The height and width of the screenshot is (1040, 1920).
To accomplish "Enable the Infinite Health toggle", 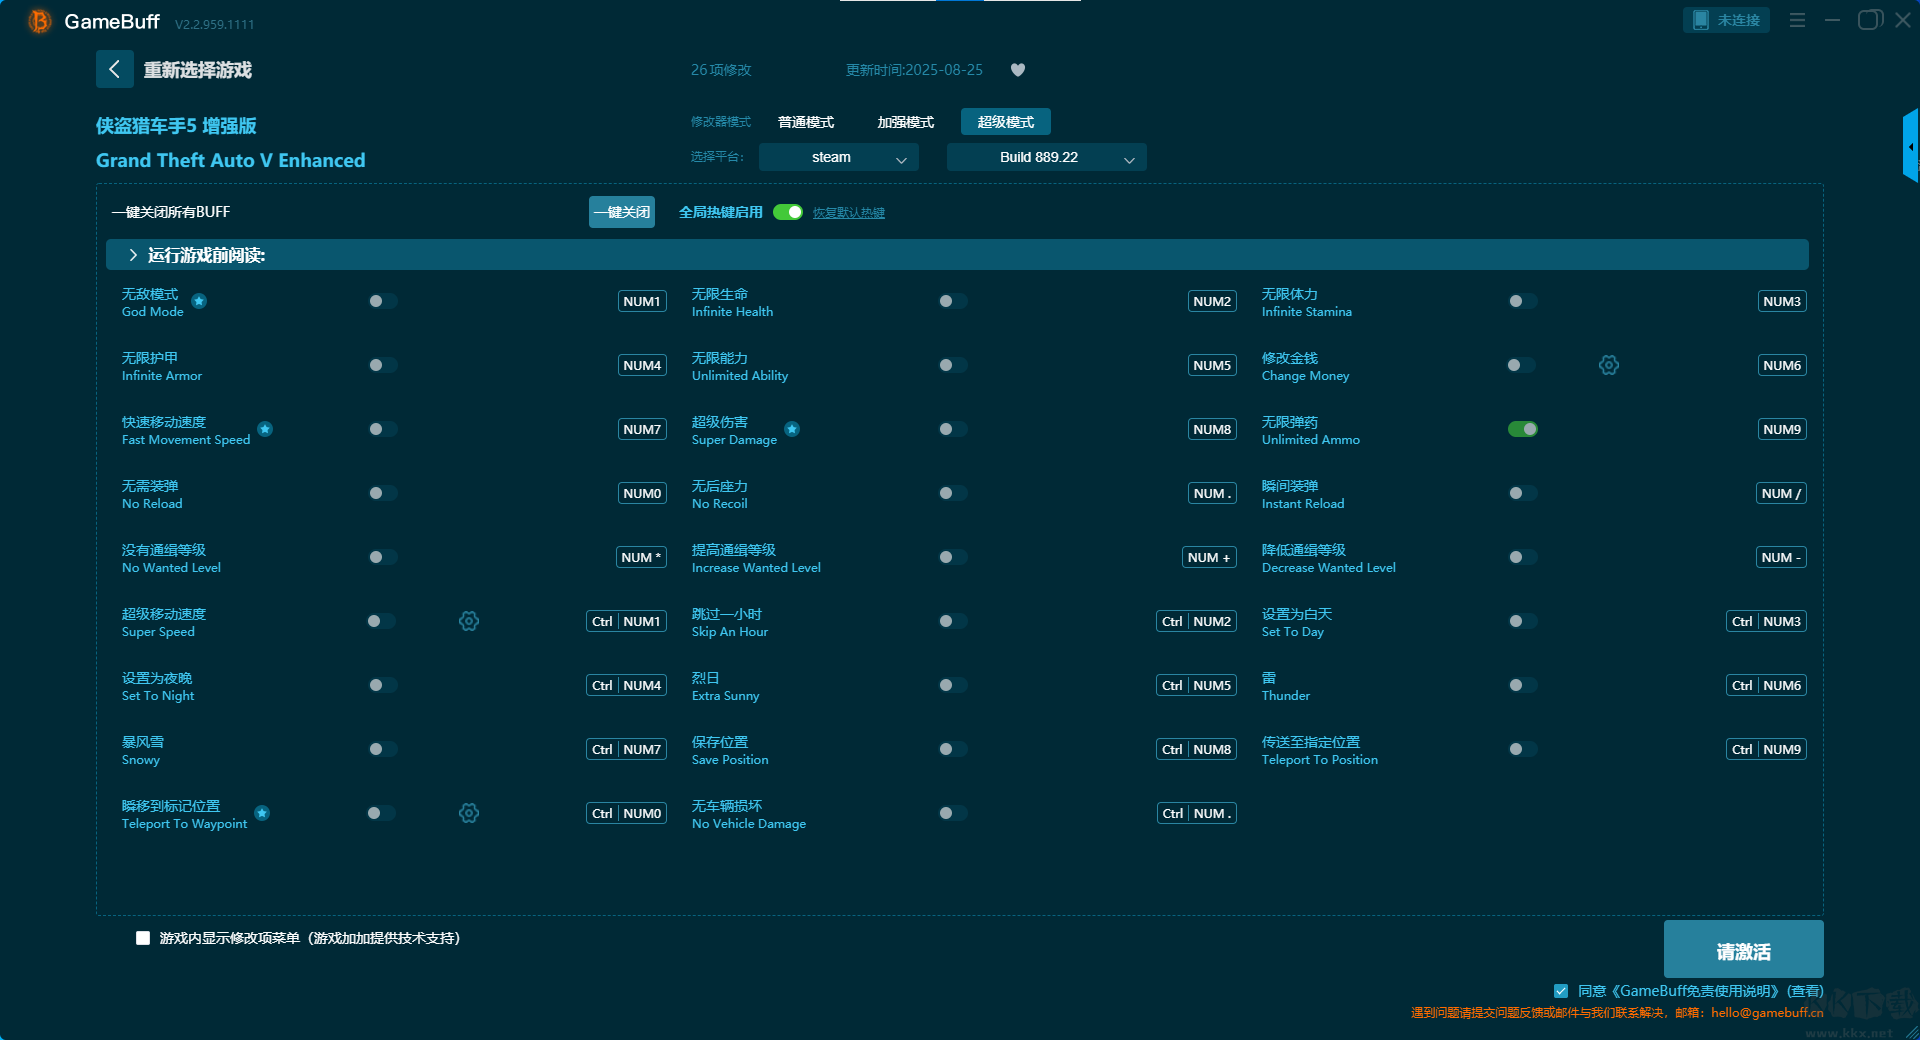I will click(952, 301).
